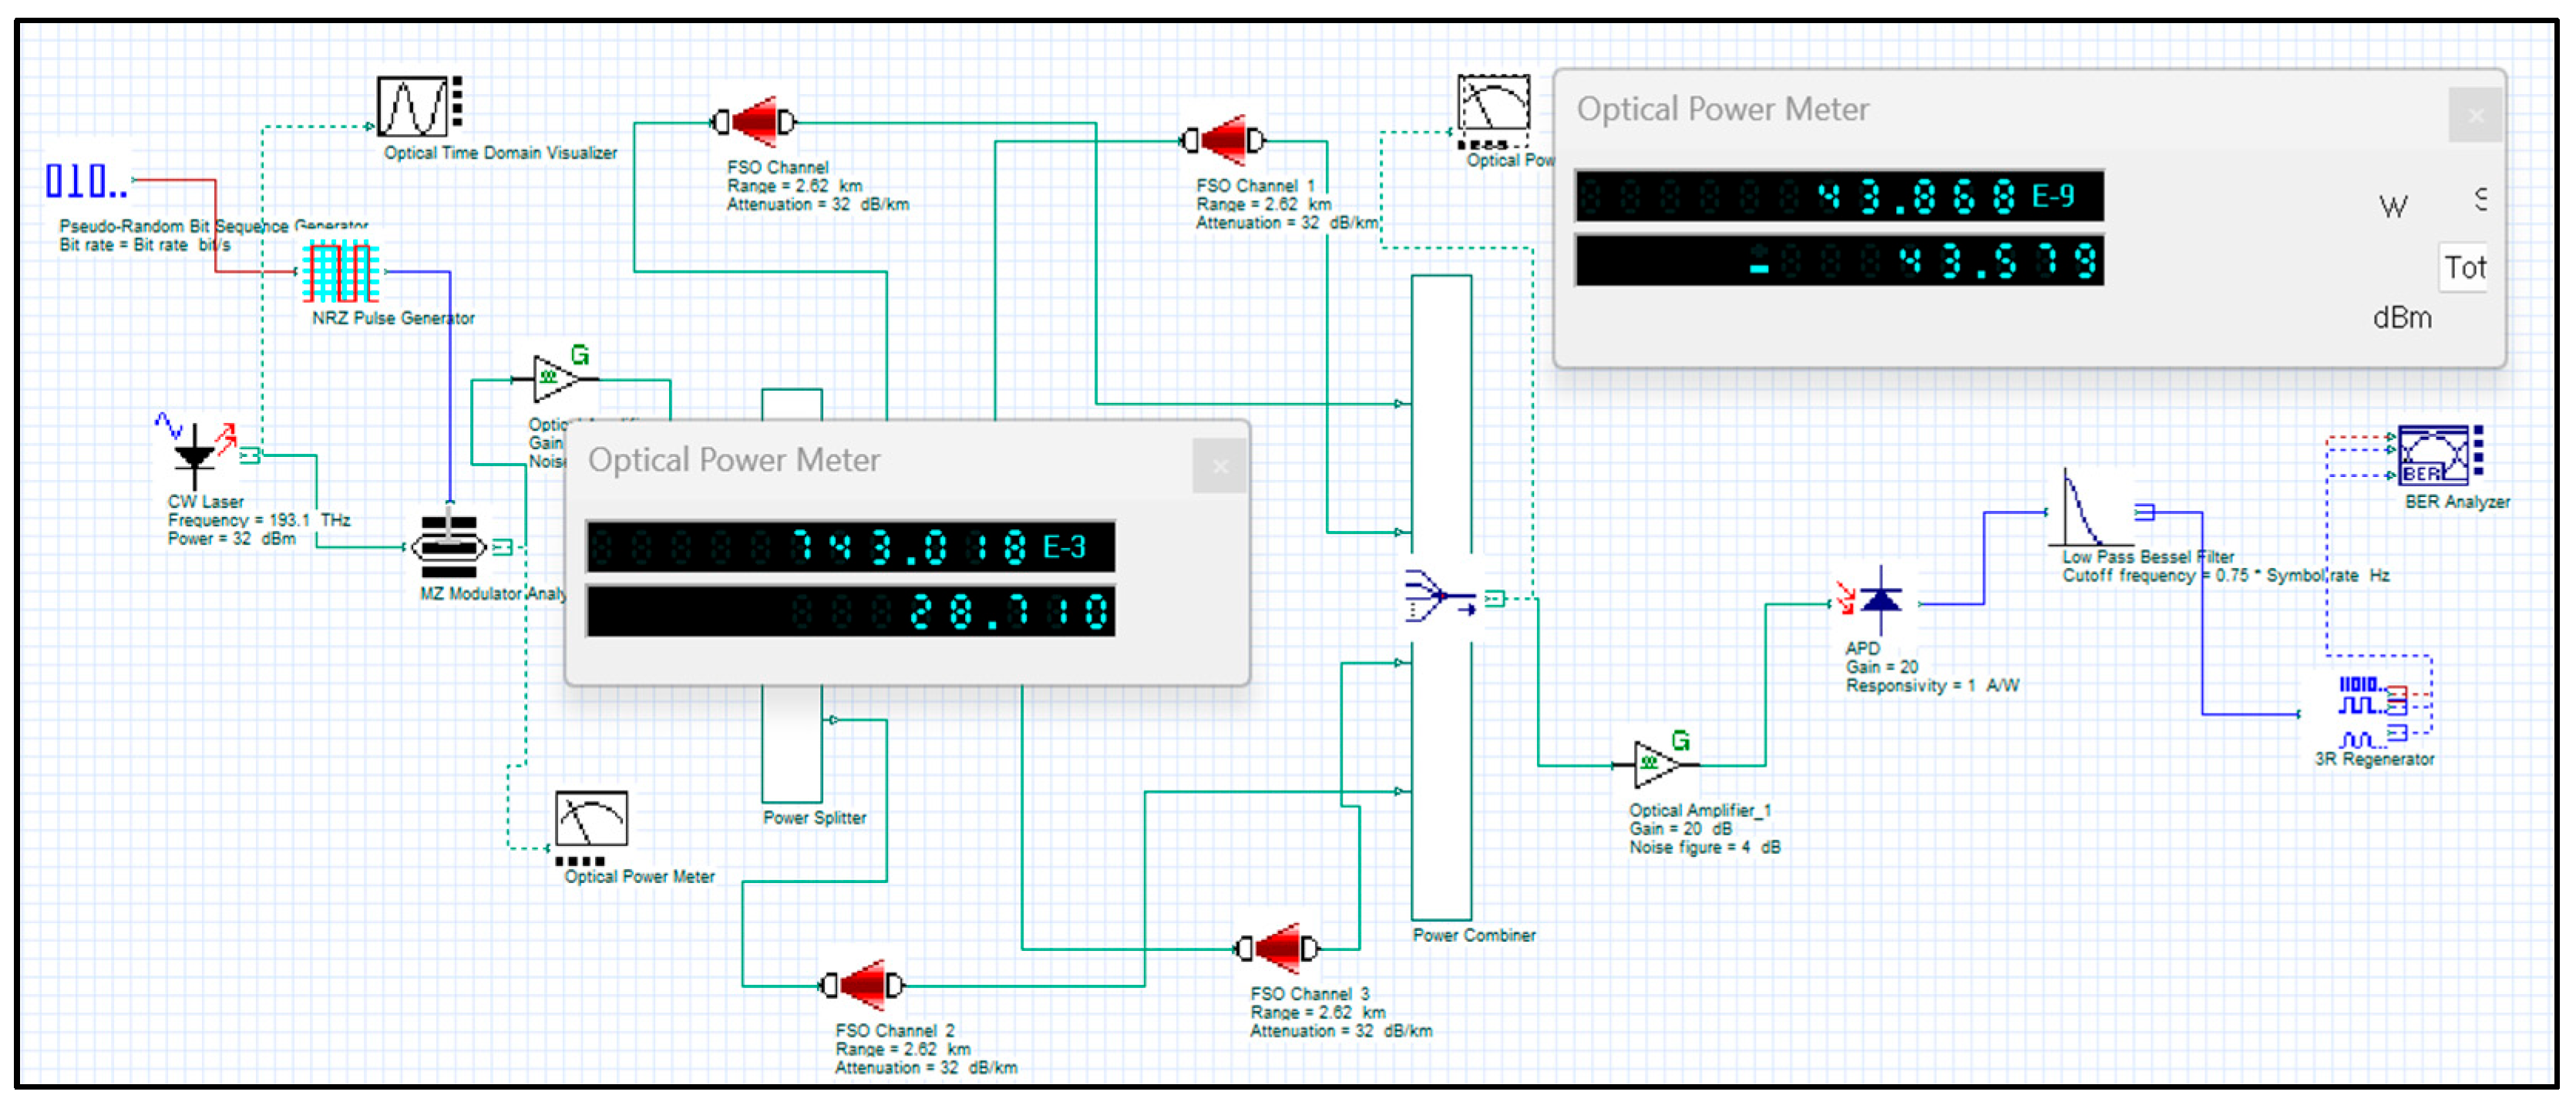Select the FSO Channel 2 horn icon
The width and height of the screenshot is (2576, 1105).
pos(862,985)
